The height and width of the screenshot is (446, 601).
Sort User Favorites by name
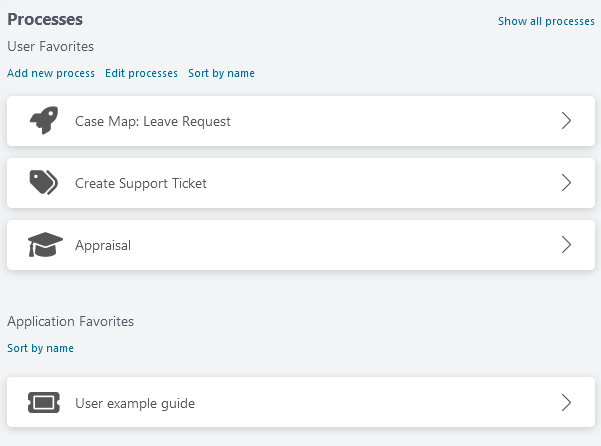point(221,73)
